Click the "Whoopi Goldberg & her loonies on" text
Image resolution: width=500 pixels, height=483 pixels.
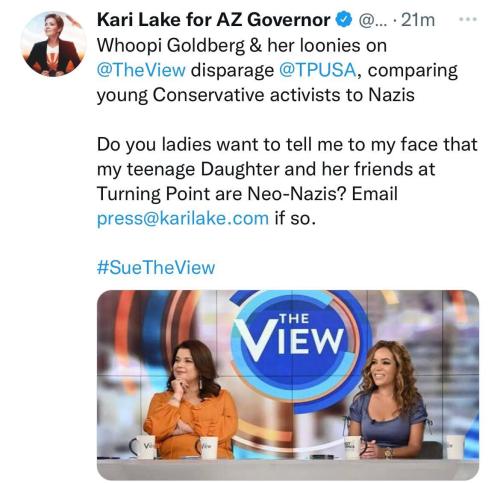[242, 45]
